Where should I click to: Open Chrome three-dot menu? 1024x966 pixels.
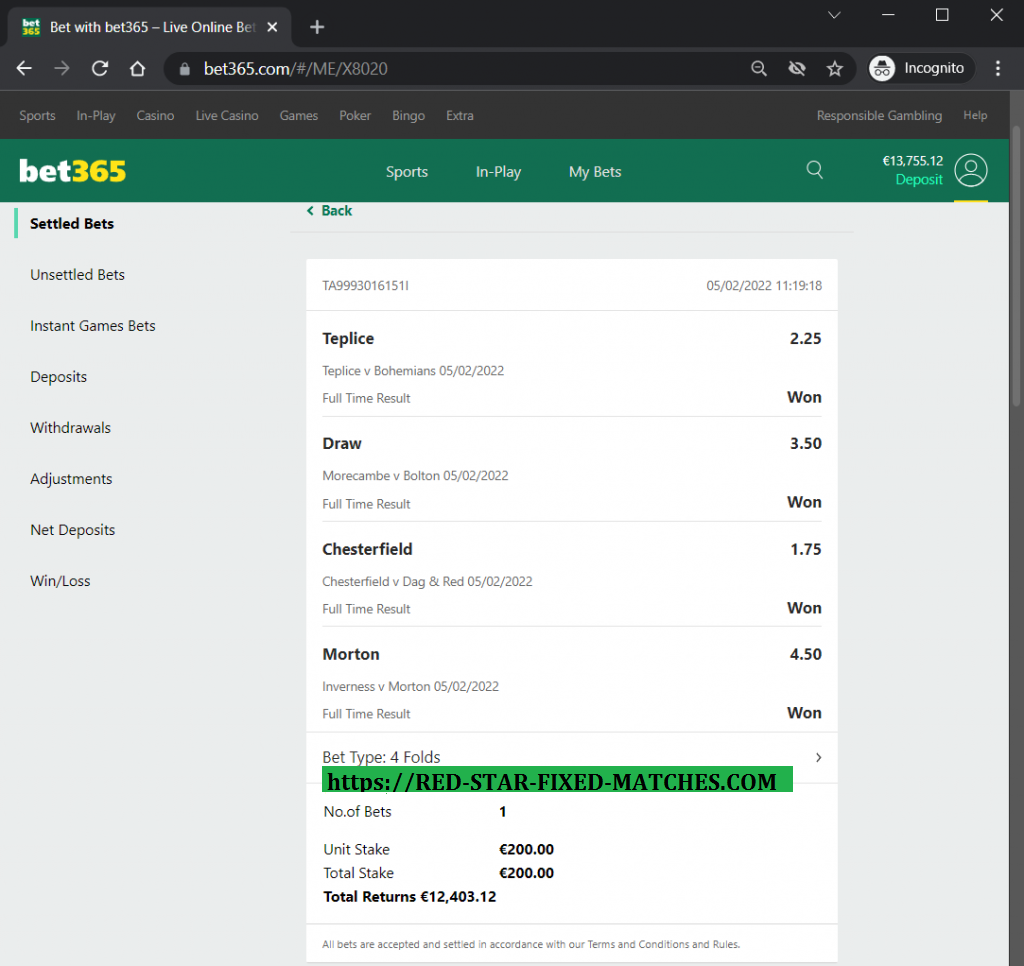998,68
